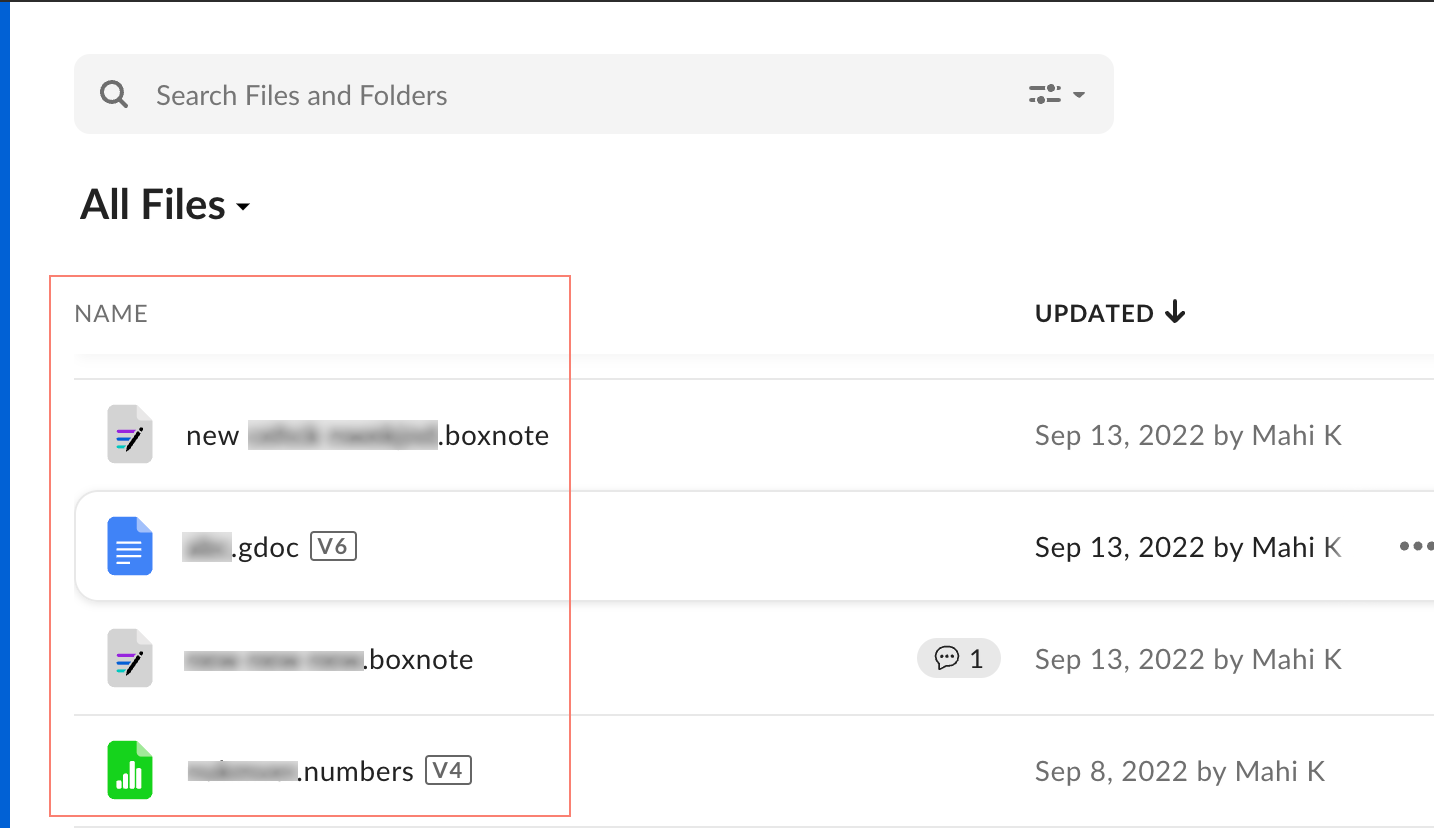This screenshot has width=1434, height=828.
Task: Click the boxnote icon in the commented row
Action: click(x=130, y=659)
